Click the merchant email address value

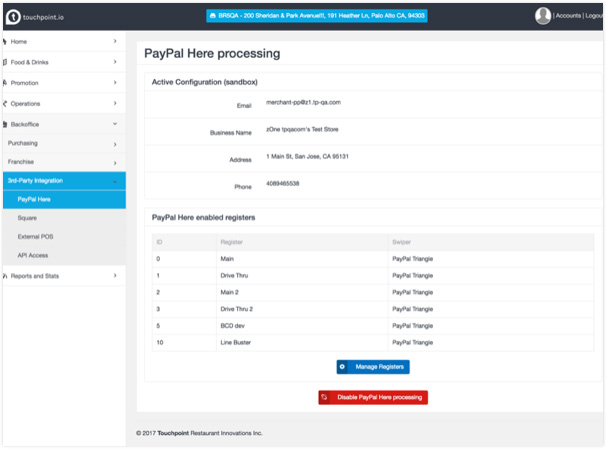303,102
